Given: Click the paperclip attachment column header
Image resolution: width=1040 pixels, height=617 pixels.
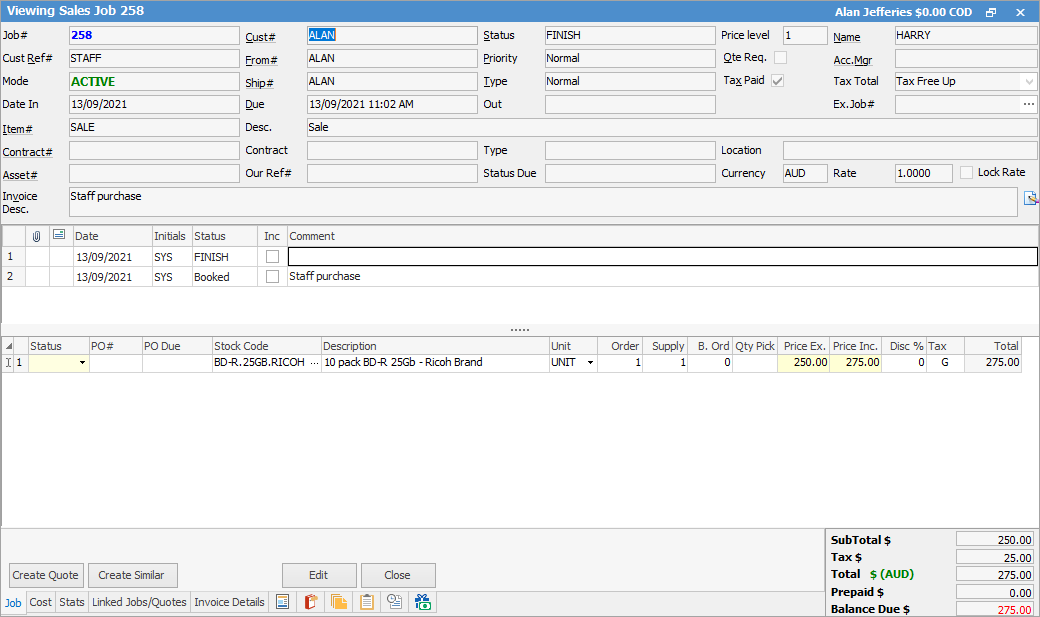Looking at the screenshot, I should point(36,236).
